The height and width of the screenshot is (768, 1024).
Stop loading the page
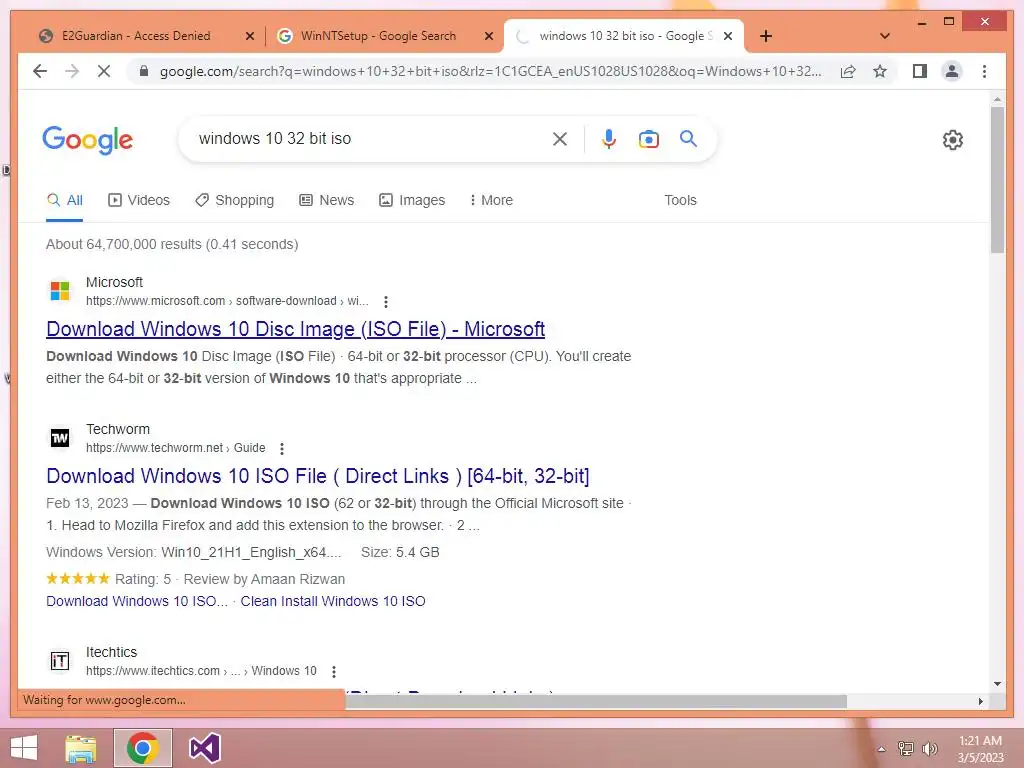(104, 71)
